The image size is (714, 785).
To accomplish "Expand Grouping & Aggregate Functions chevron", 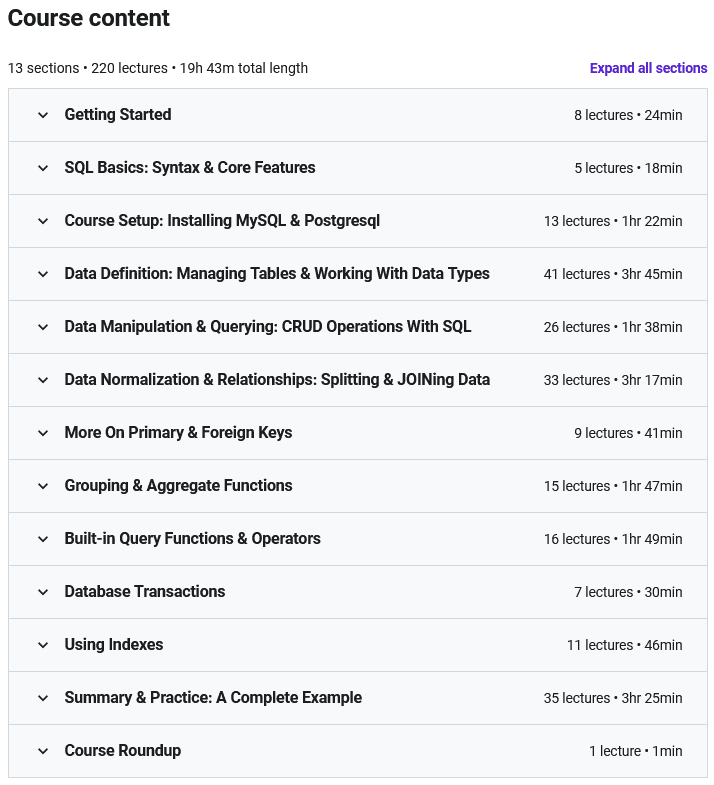I will 43,486.
